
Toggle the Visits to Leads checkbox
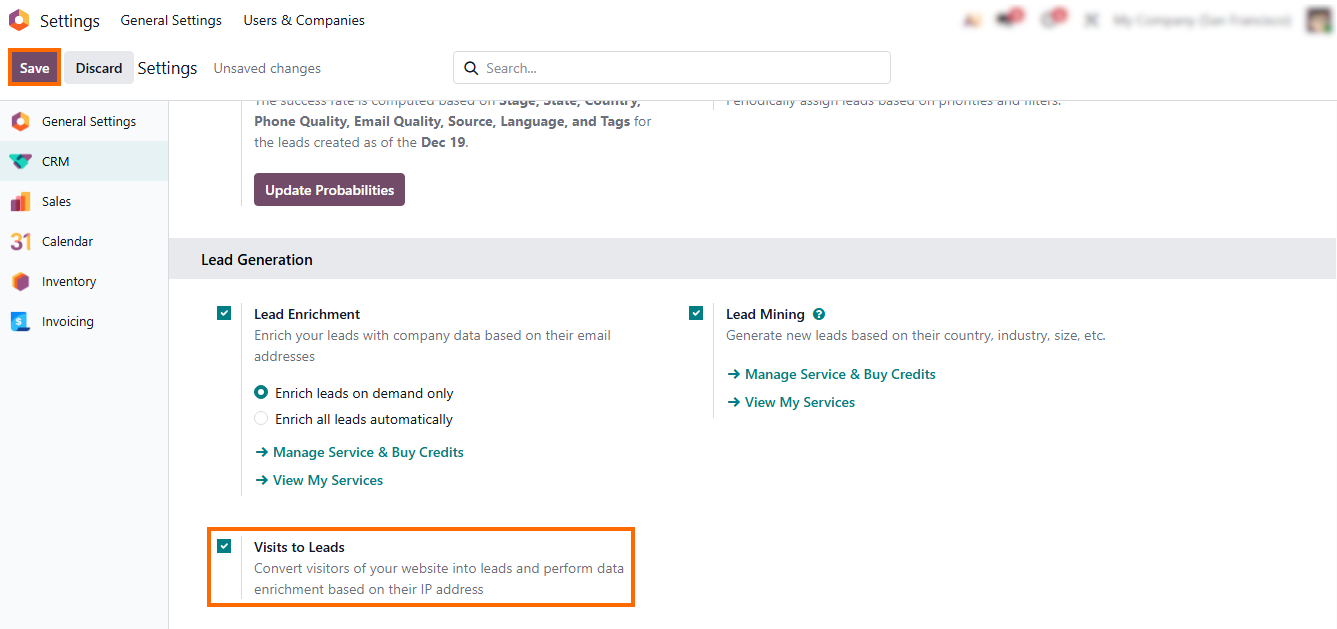224,546
